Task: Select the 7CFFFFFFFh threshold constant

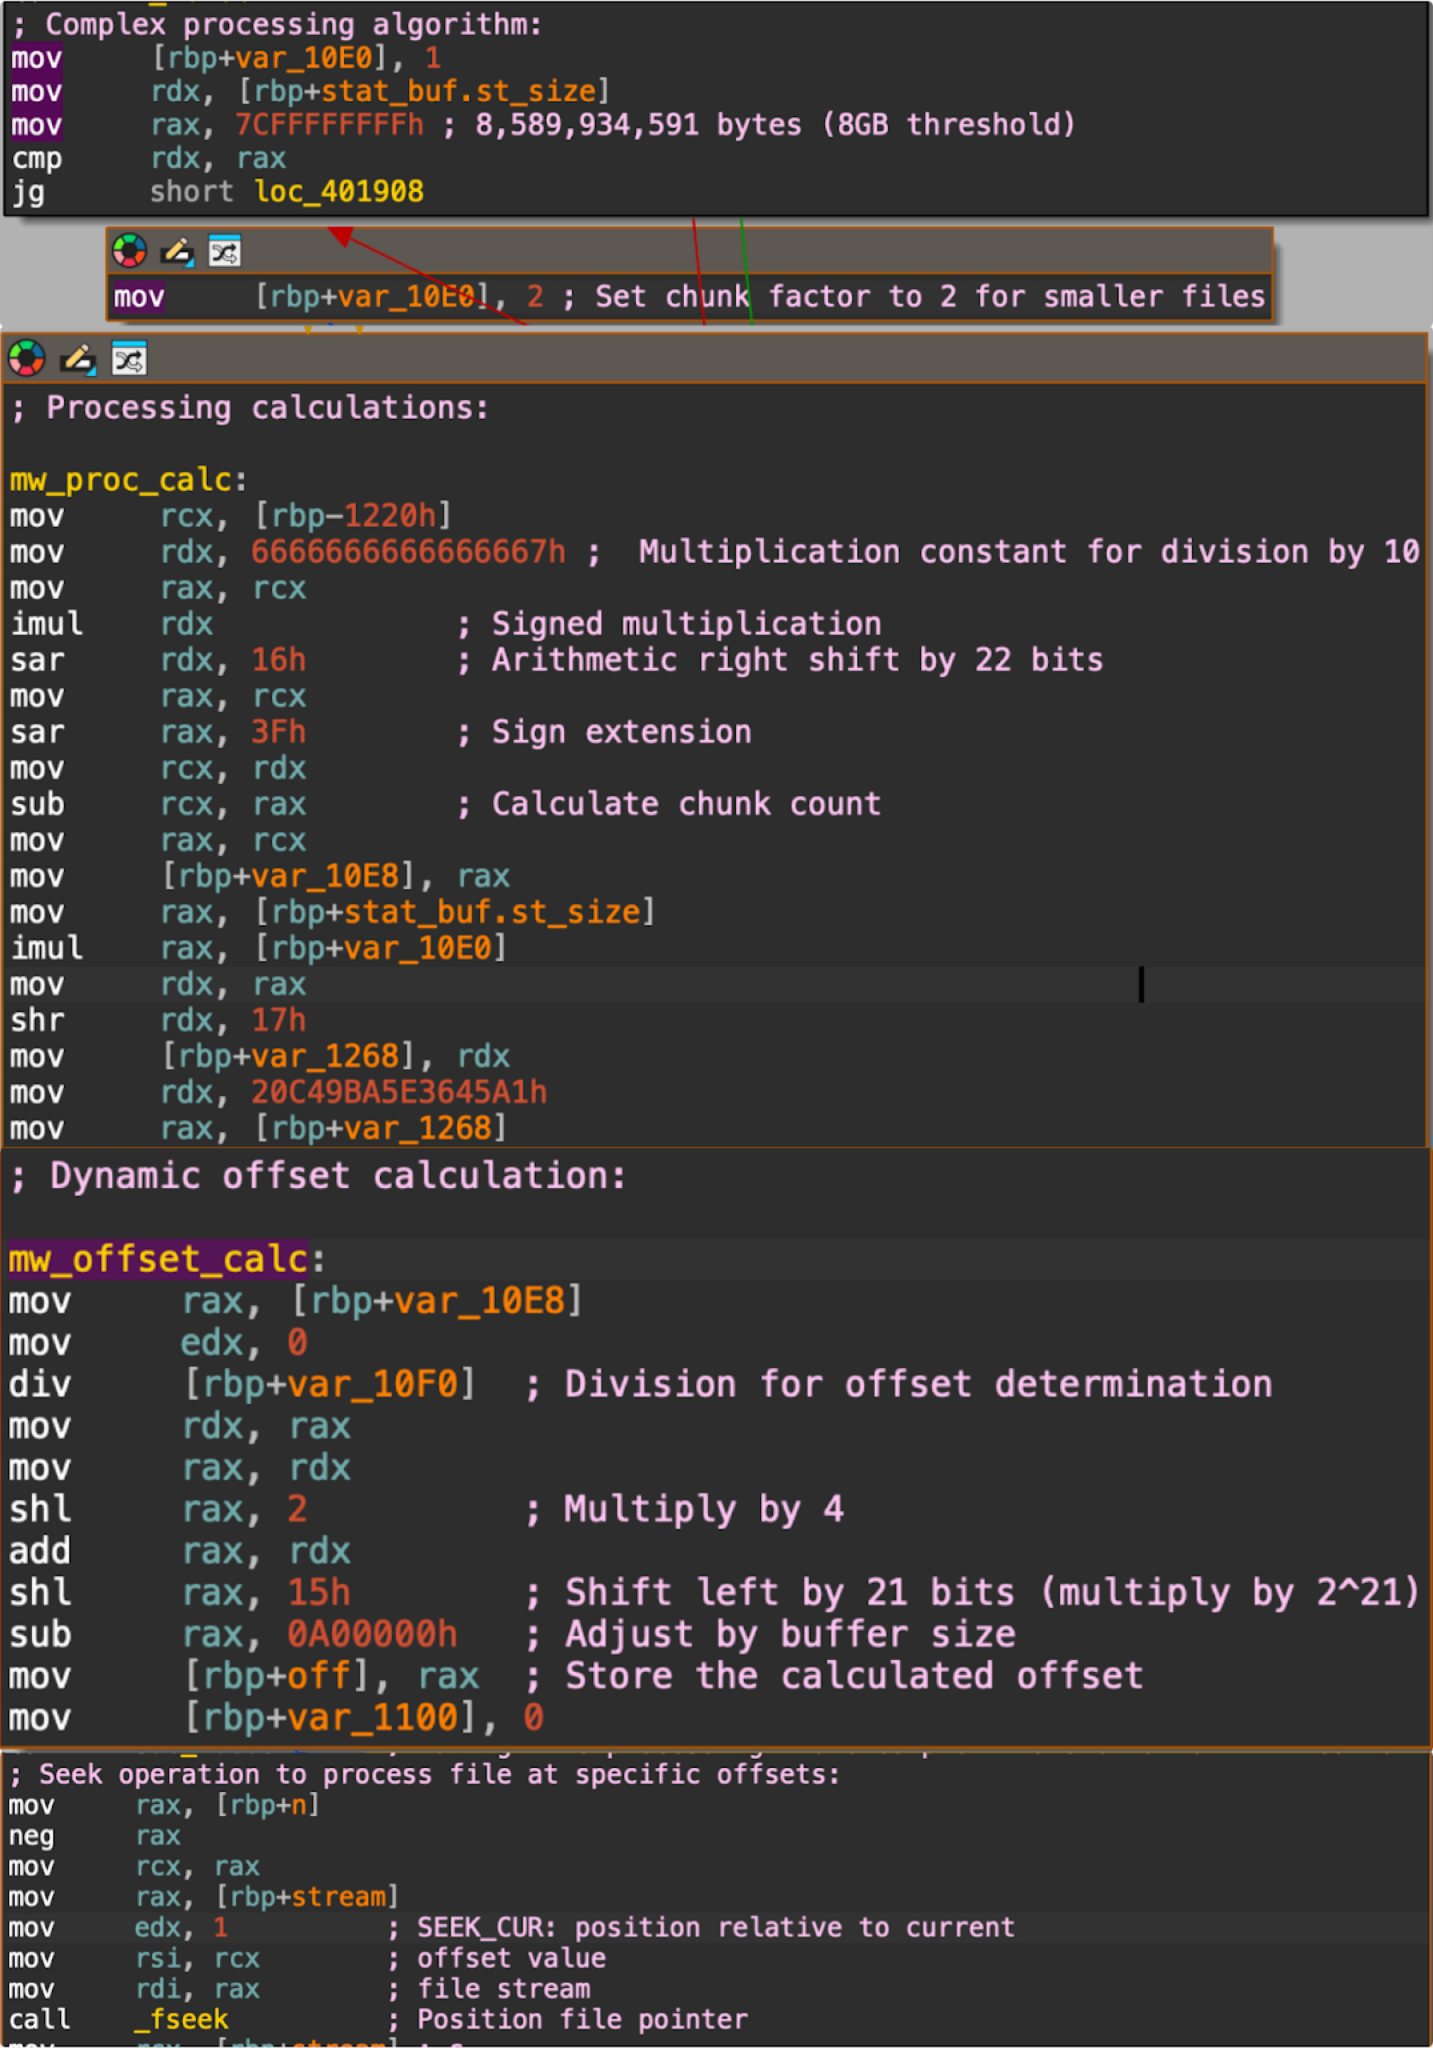Action: coord(329,125)
